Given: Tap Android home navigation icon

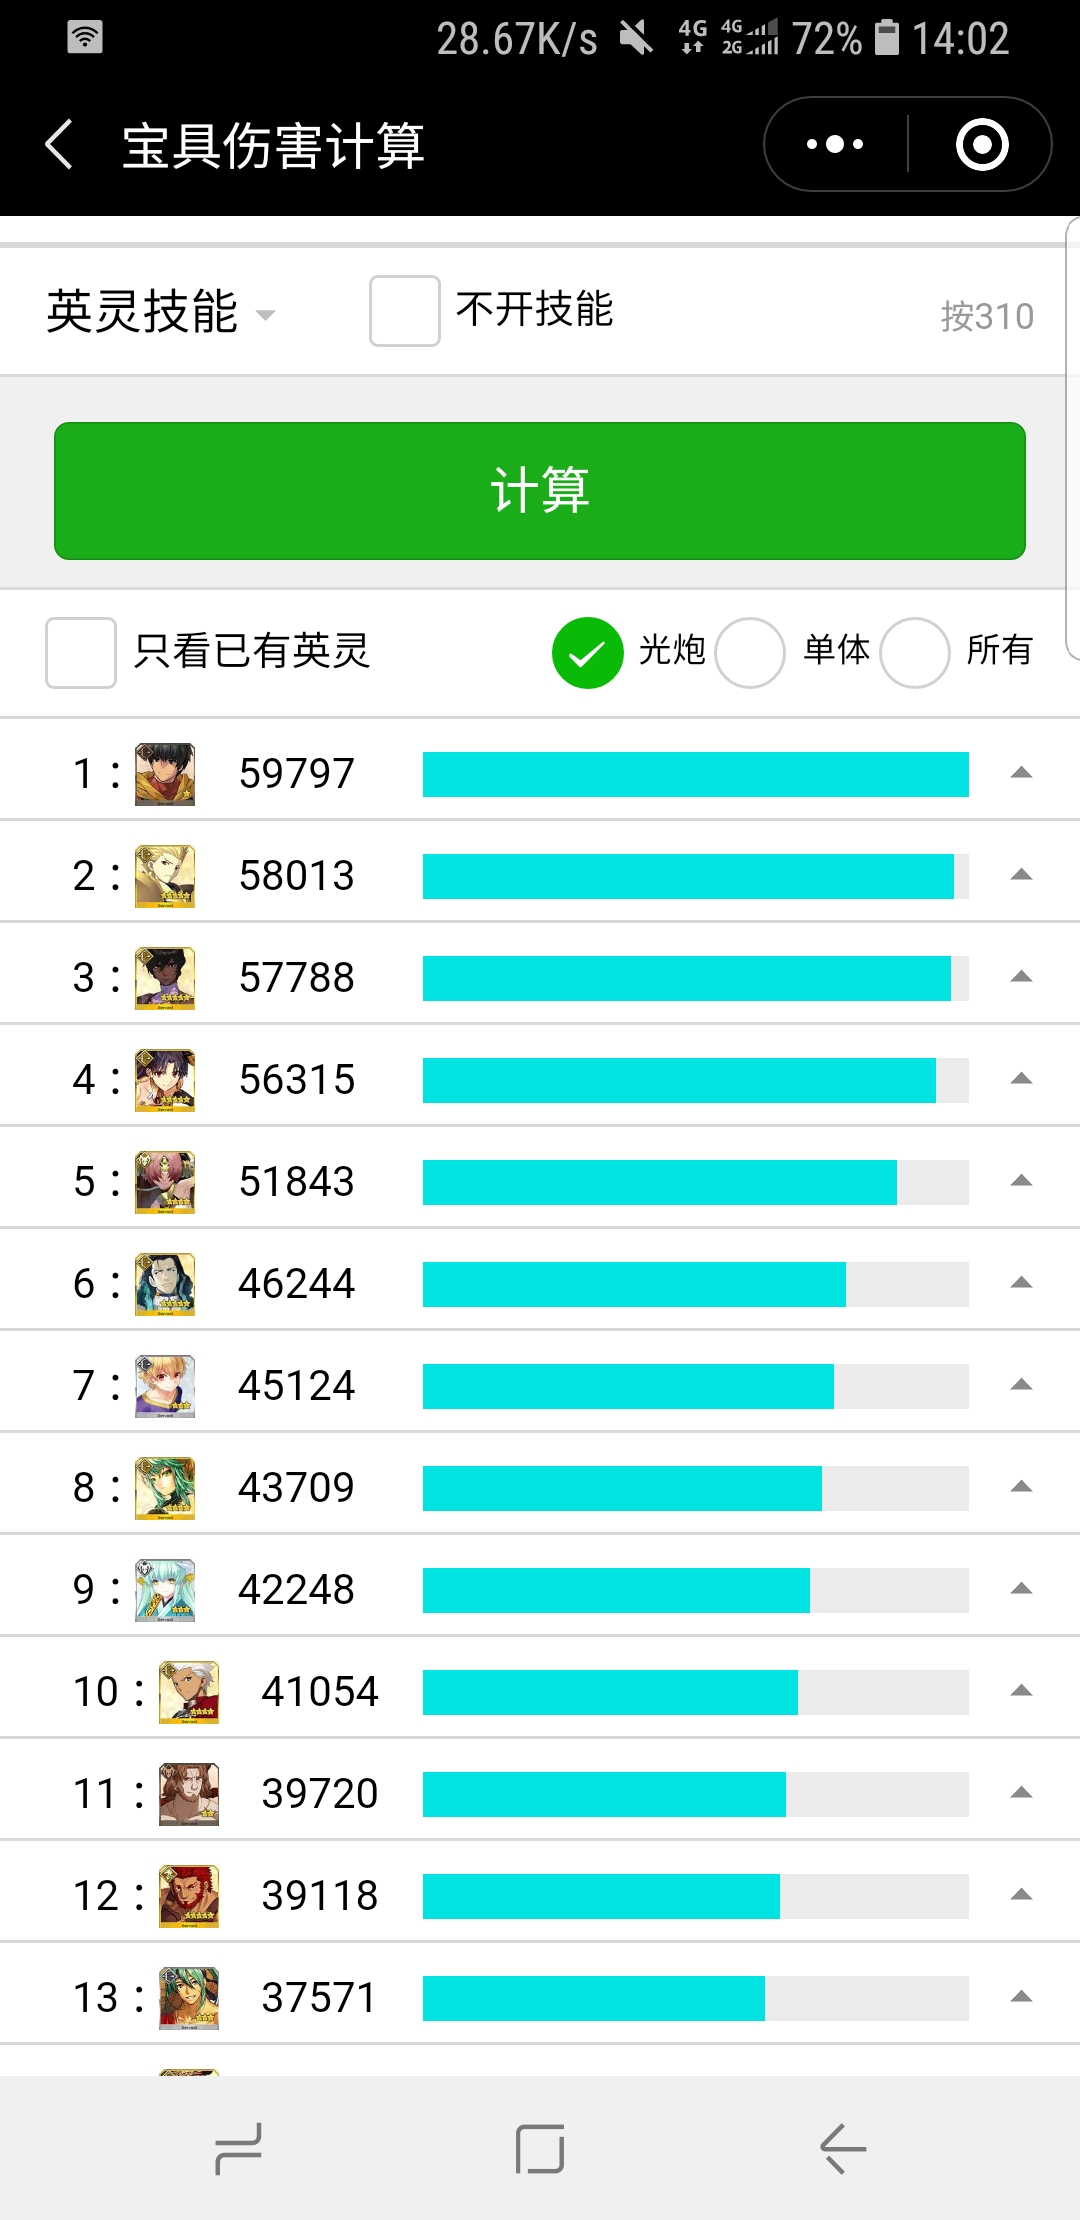Looking at the screenshot, I should coord(540,2149).
